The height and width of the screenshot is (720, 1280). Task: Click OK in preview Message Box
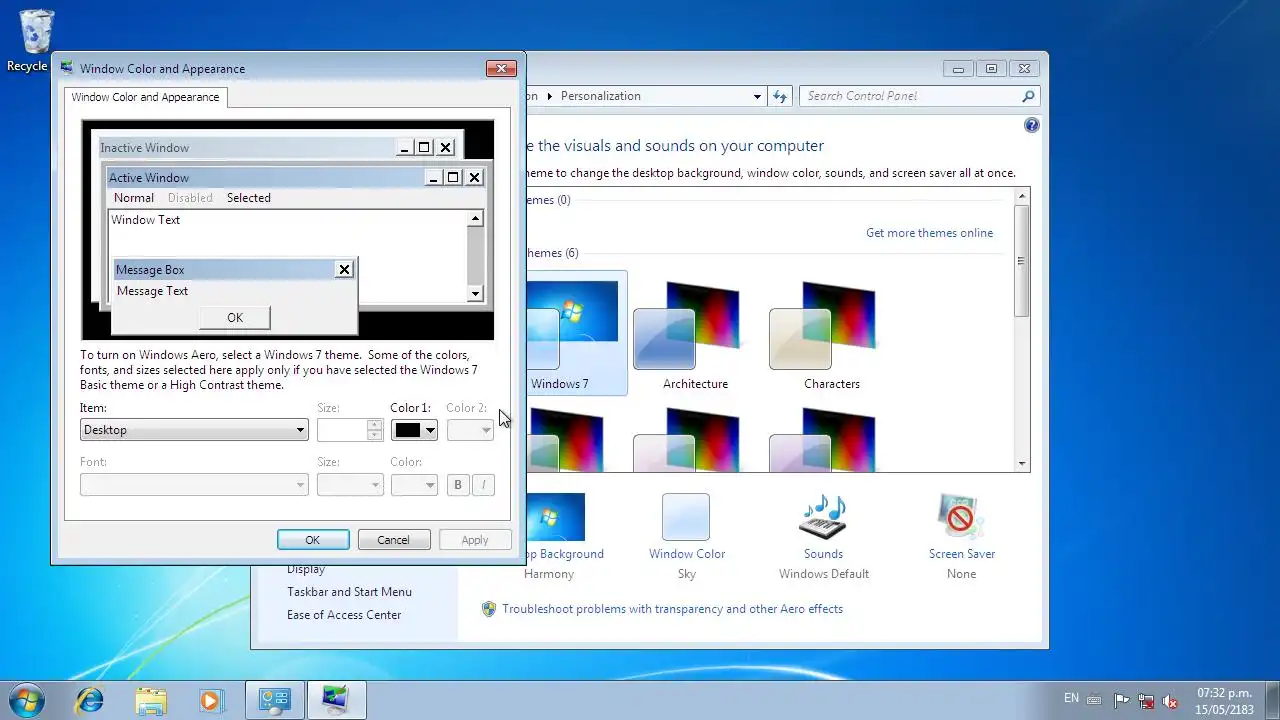235,318
